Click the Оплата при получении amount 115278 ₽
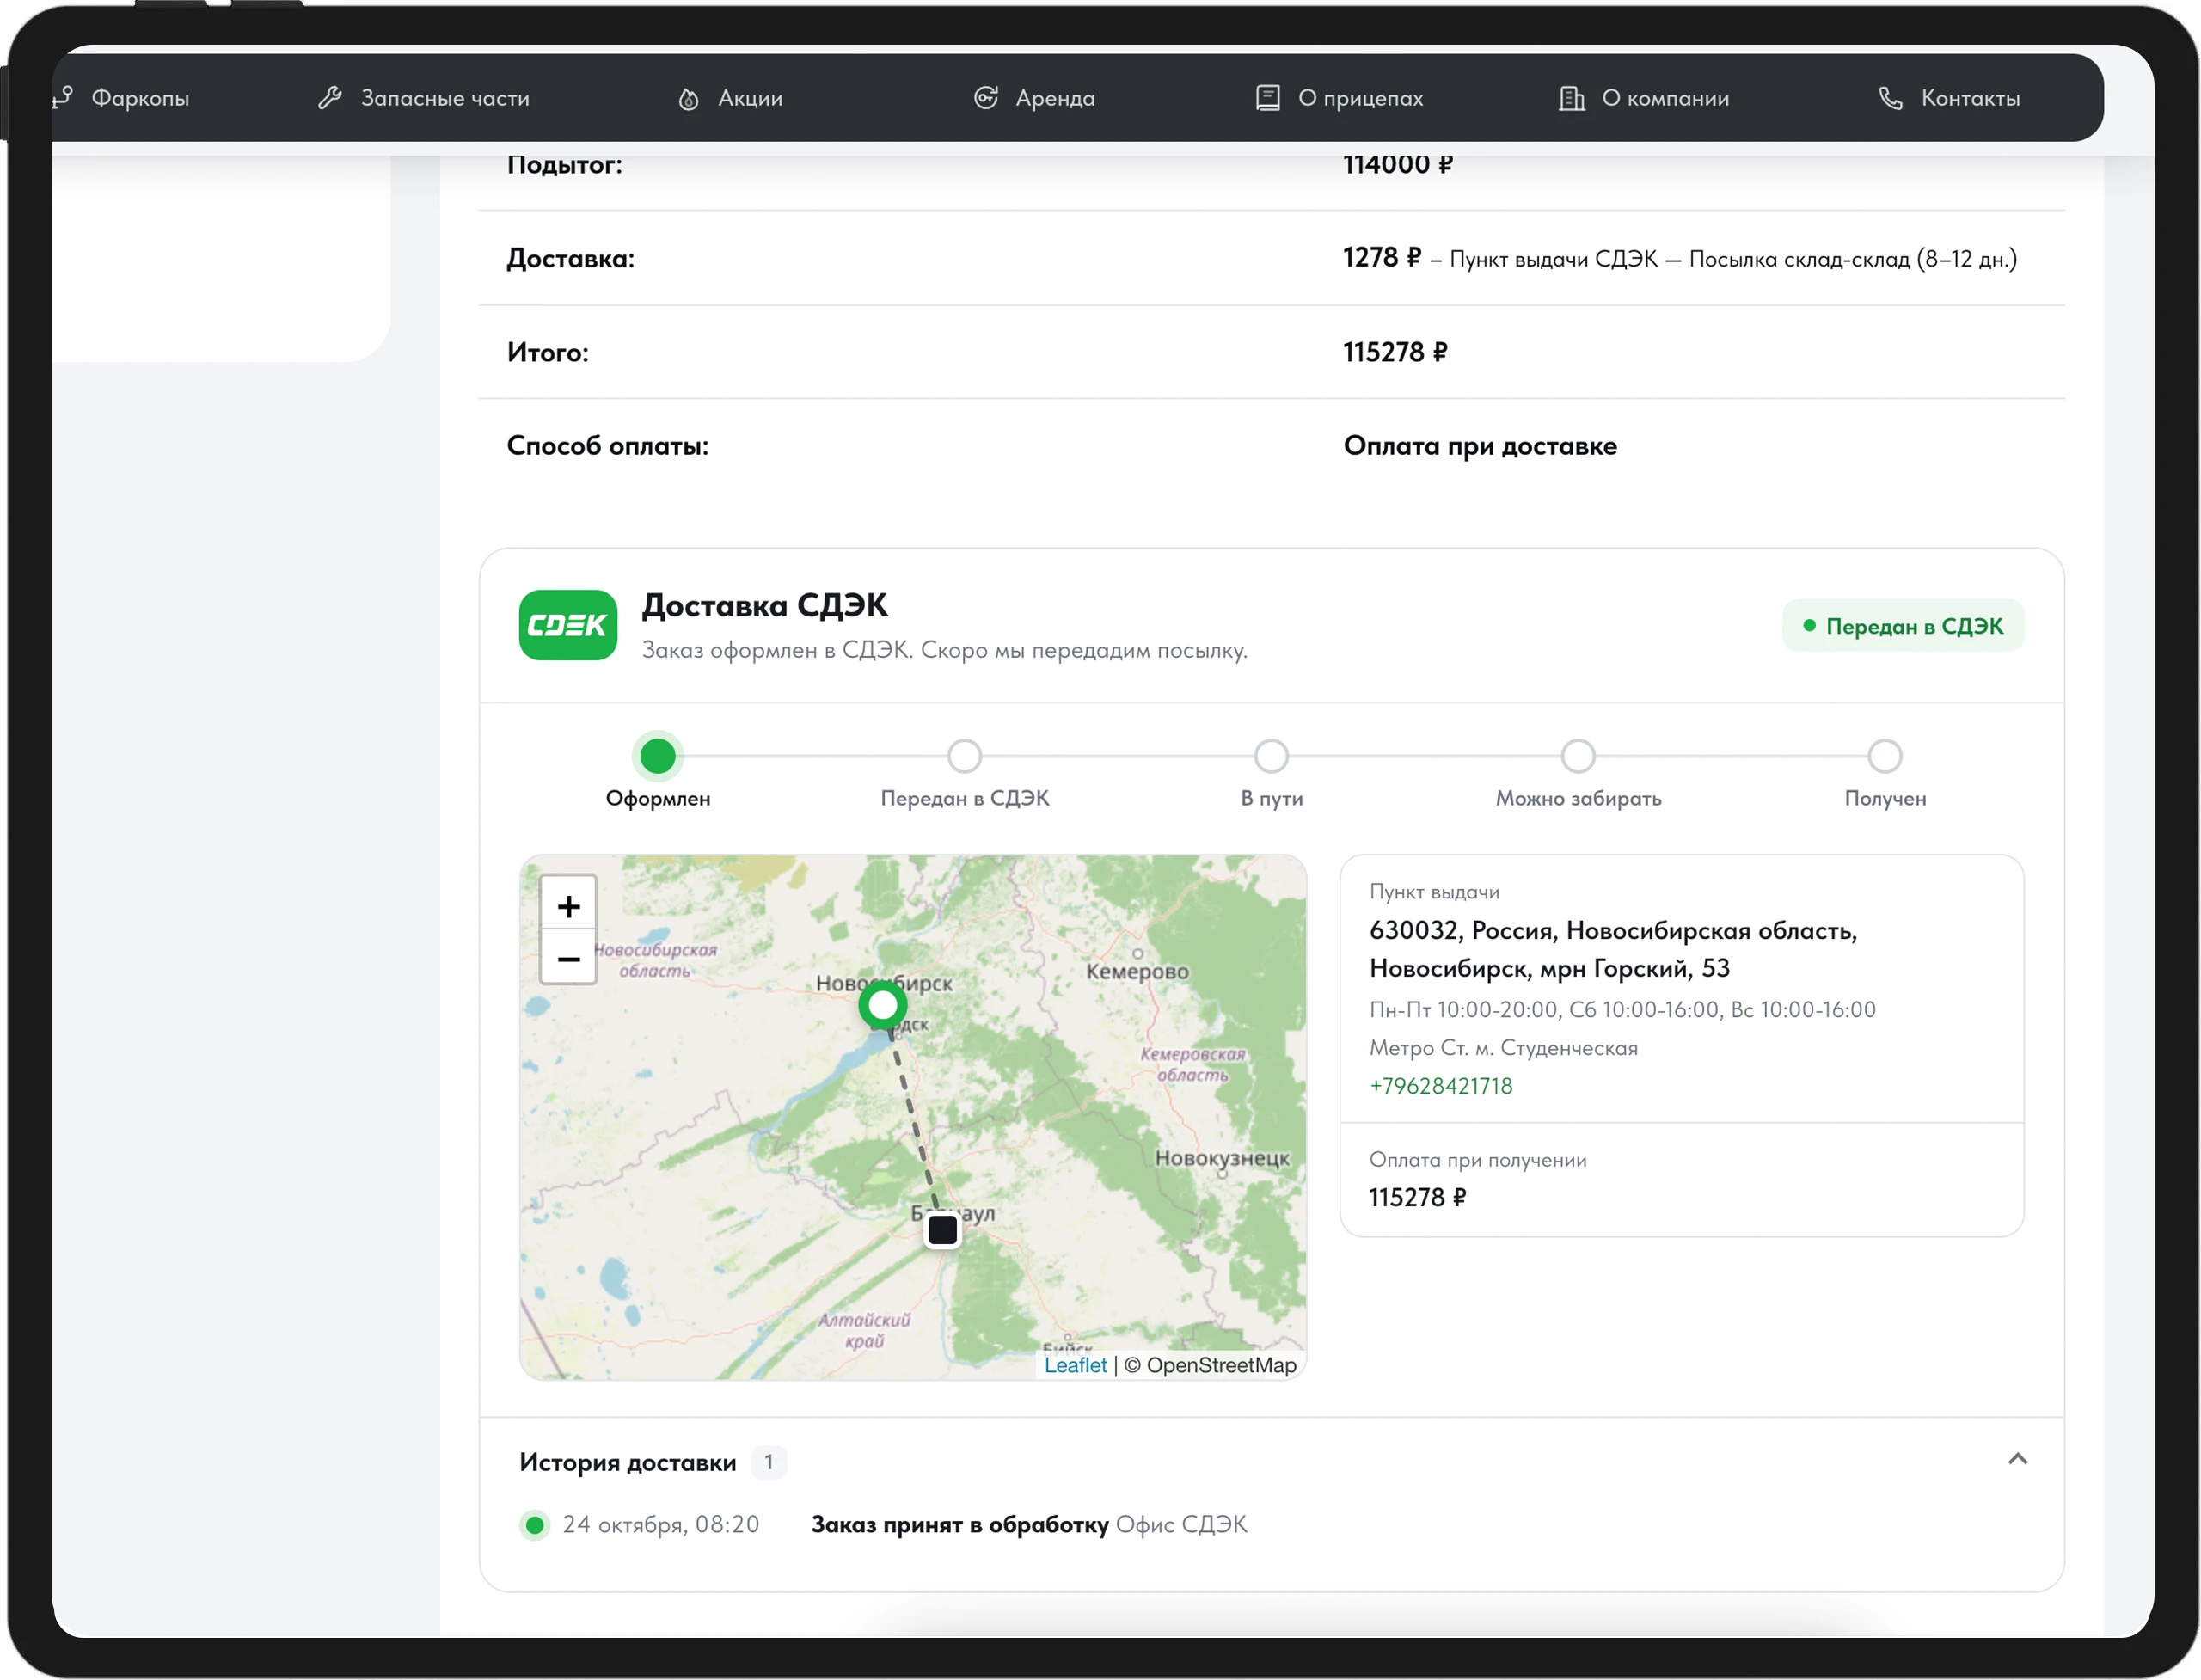 [1417, 1198]
